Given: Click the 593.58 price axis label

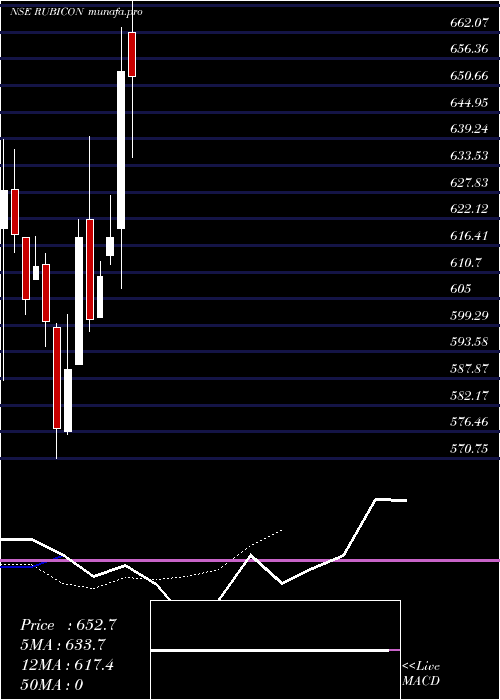Looking at the screenshot, I should coord(469,342).
